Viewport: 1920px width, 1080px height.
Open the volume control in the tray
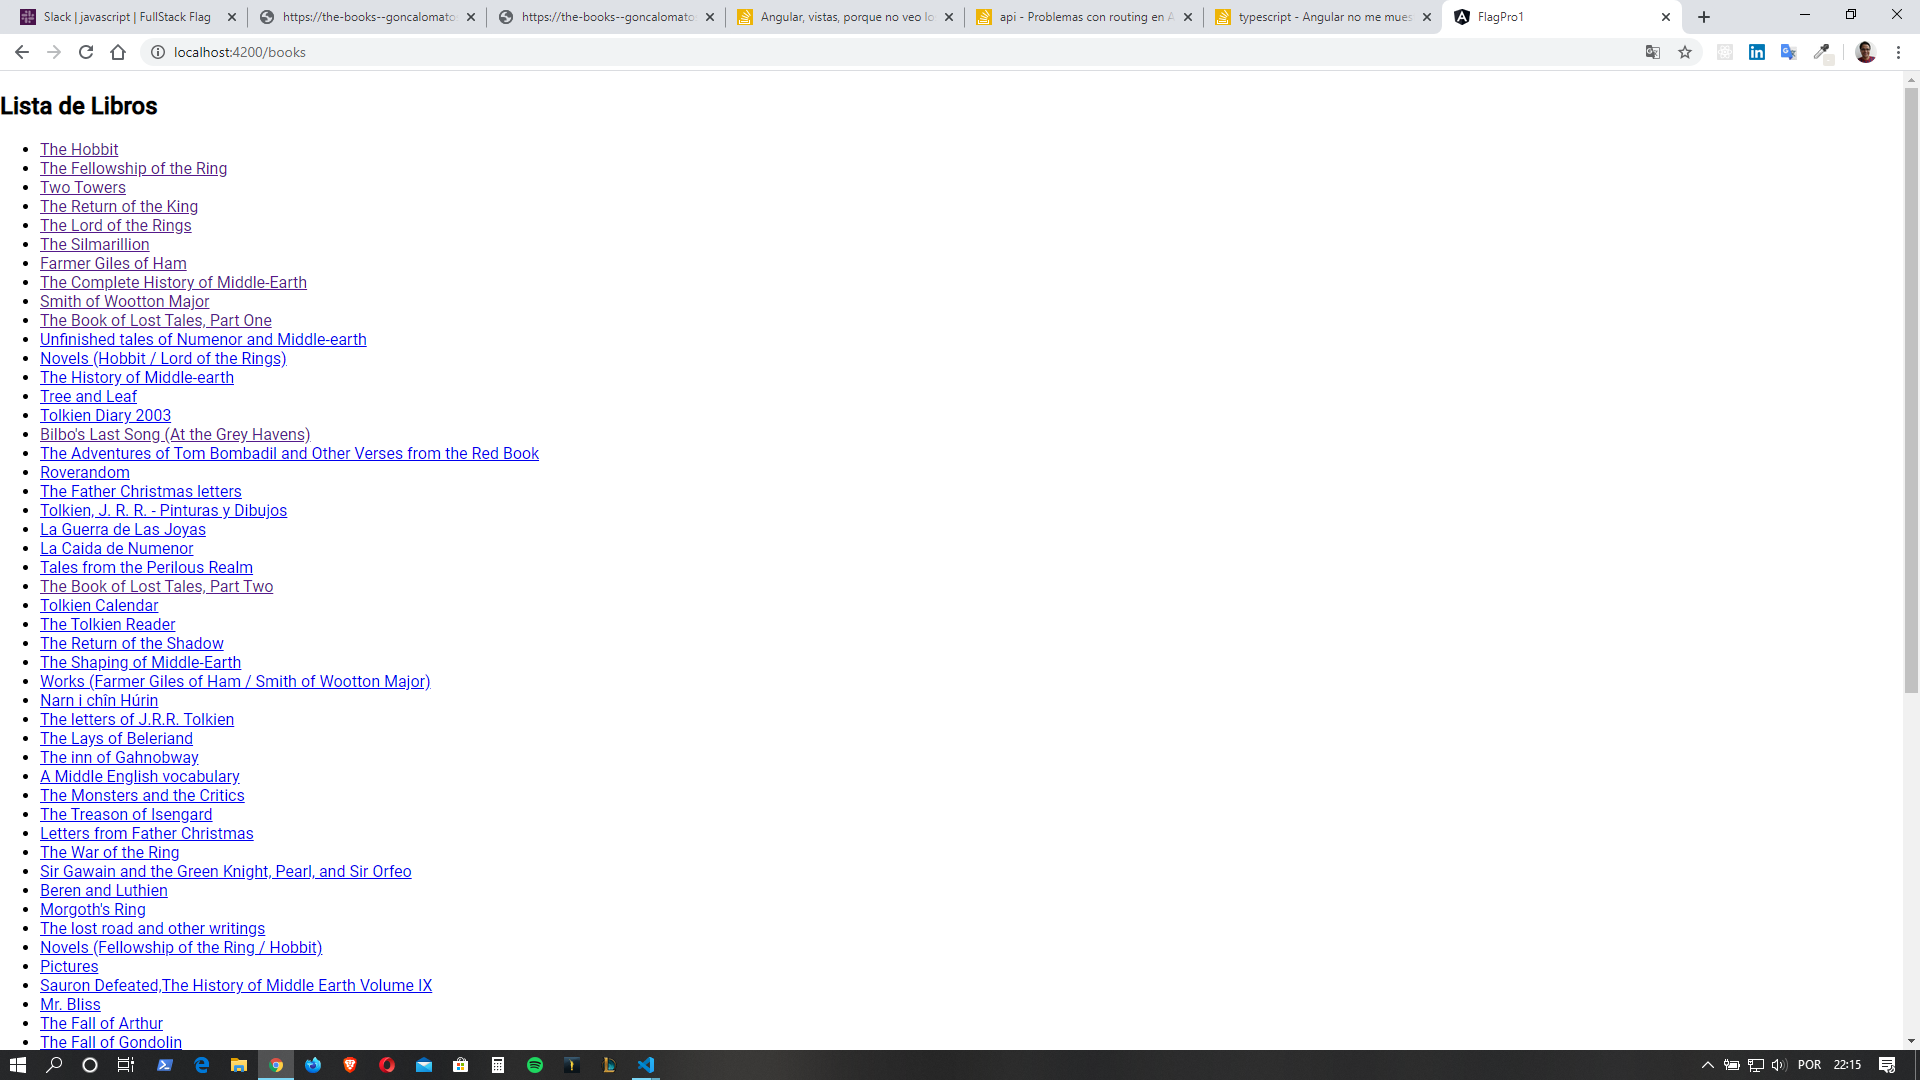(1779, 1065)
